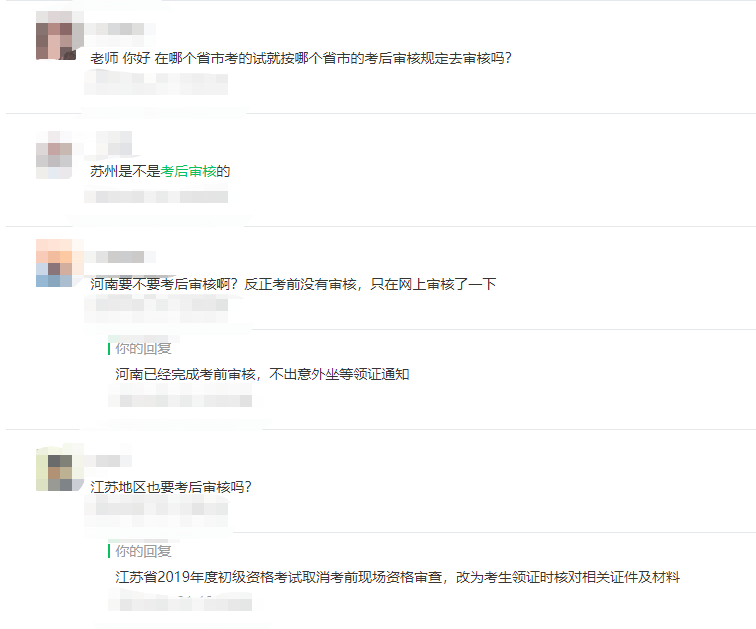Select the comment 江苏地区也要考后审核吗
756x629 pixels.
click(x=171, y=487)
